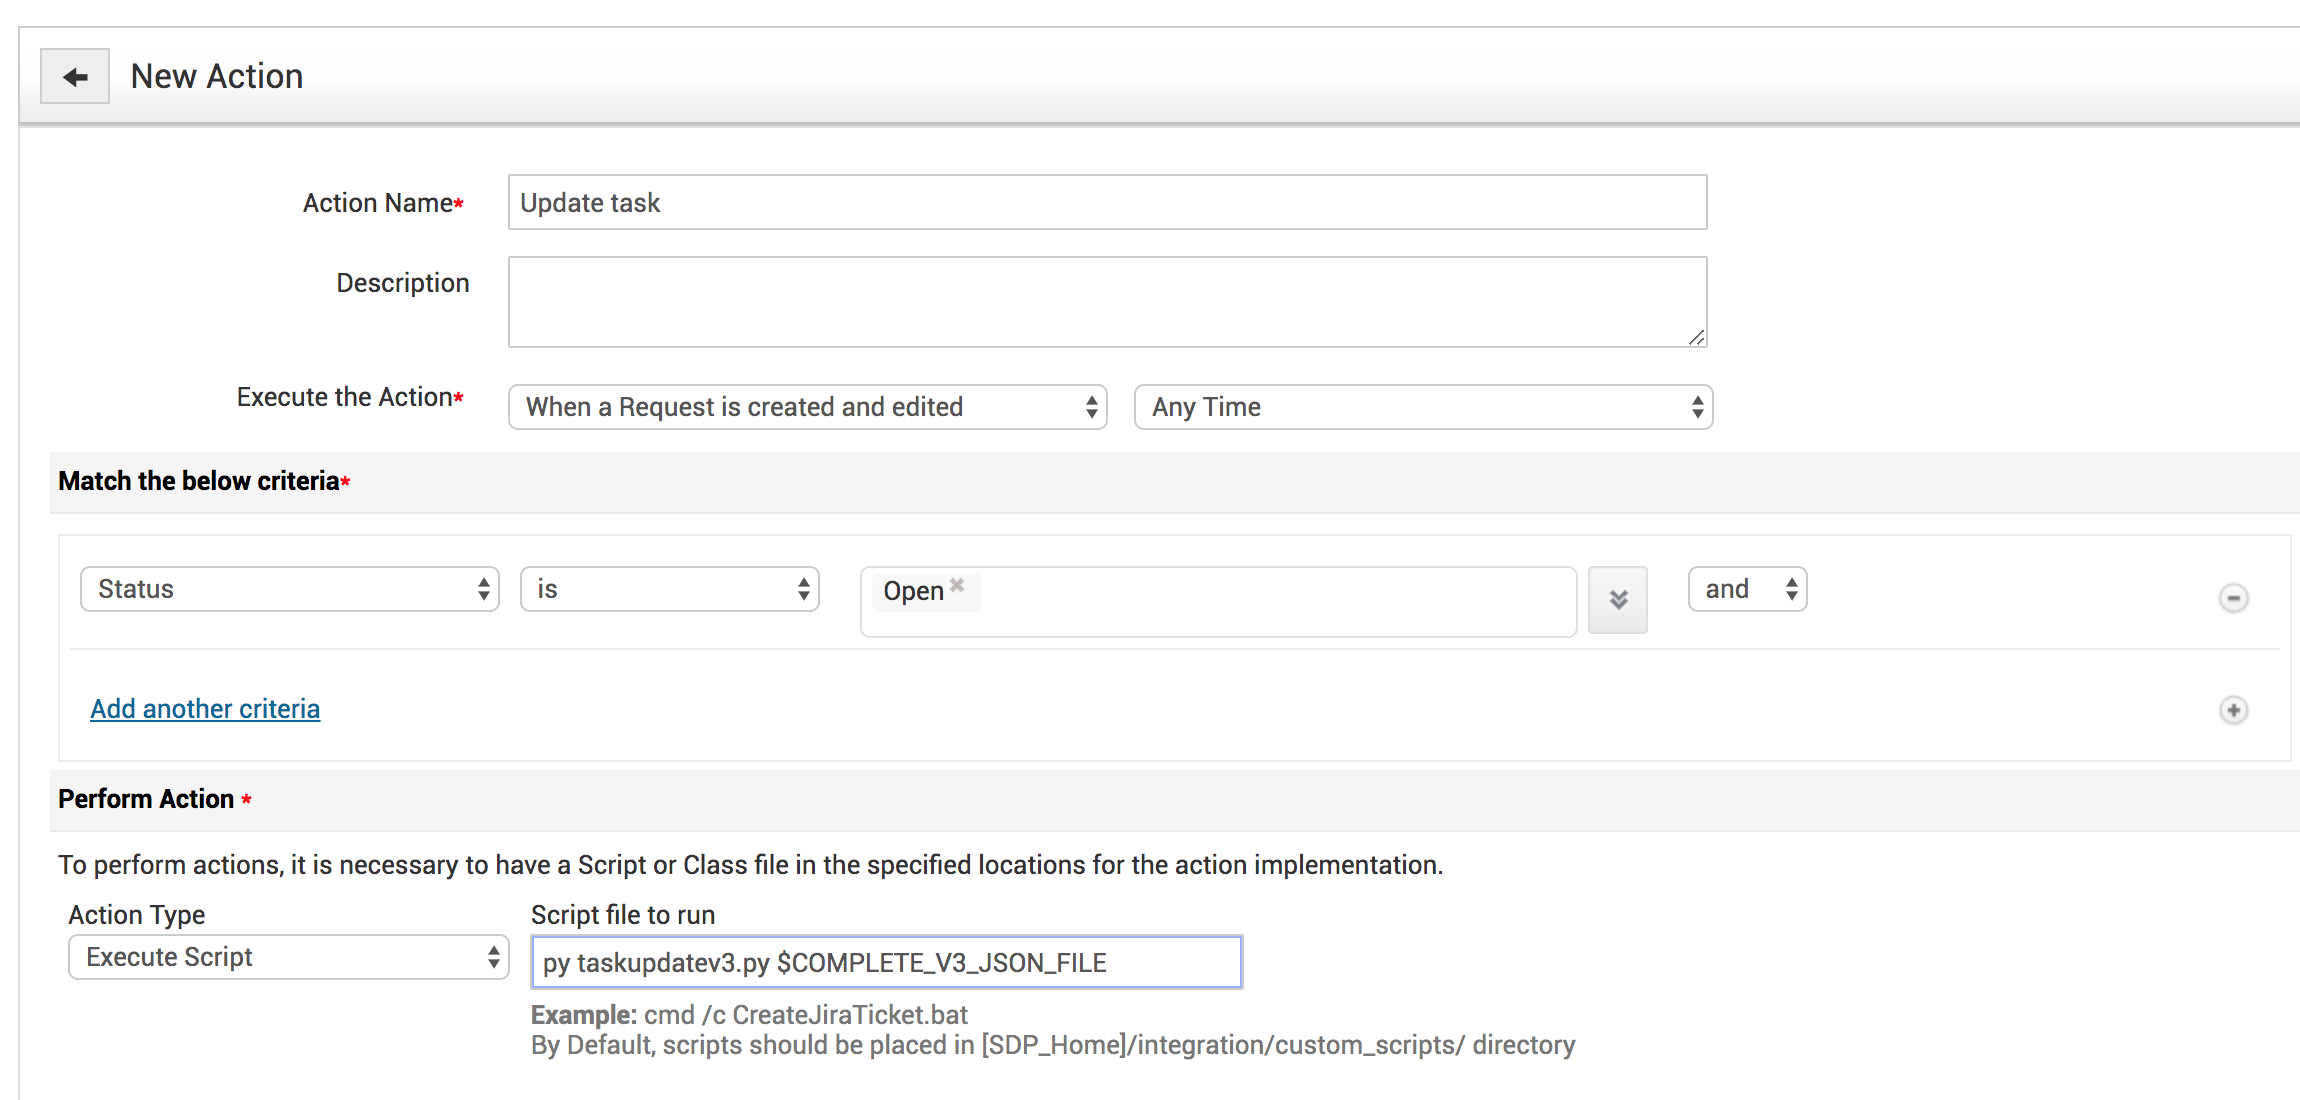Screen dimensions: 2300x1100
Task: Expand the status values list arrow
Action: click(1618, 600)
